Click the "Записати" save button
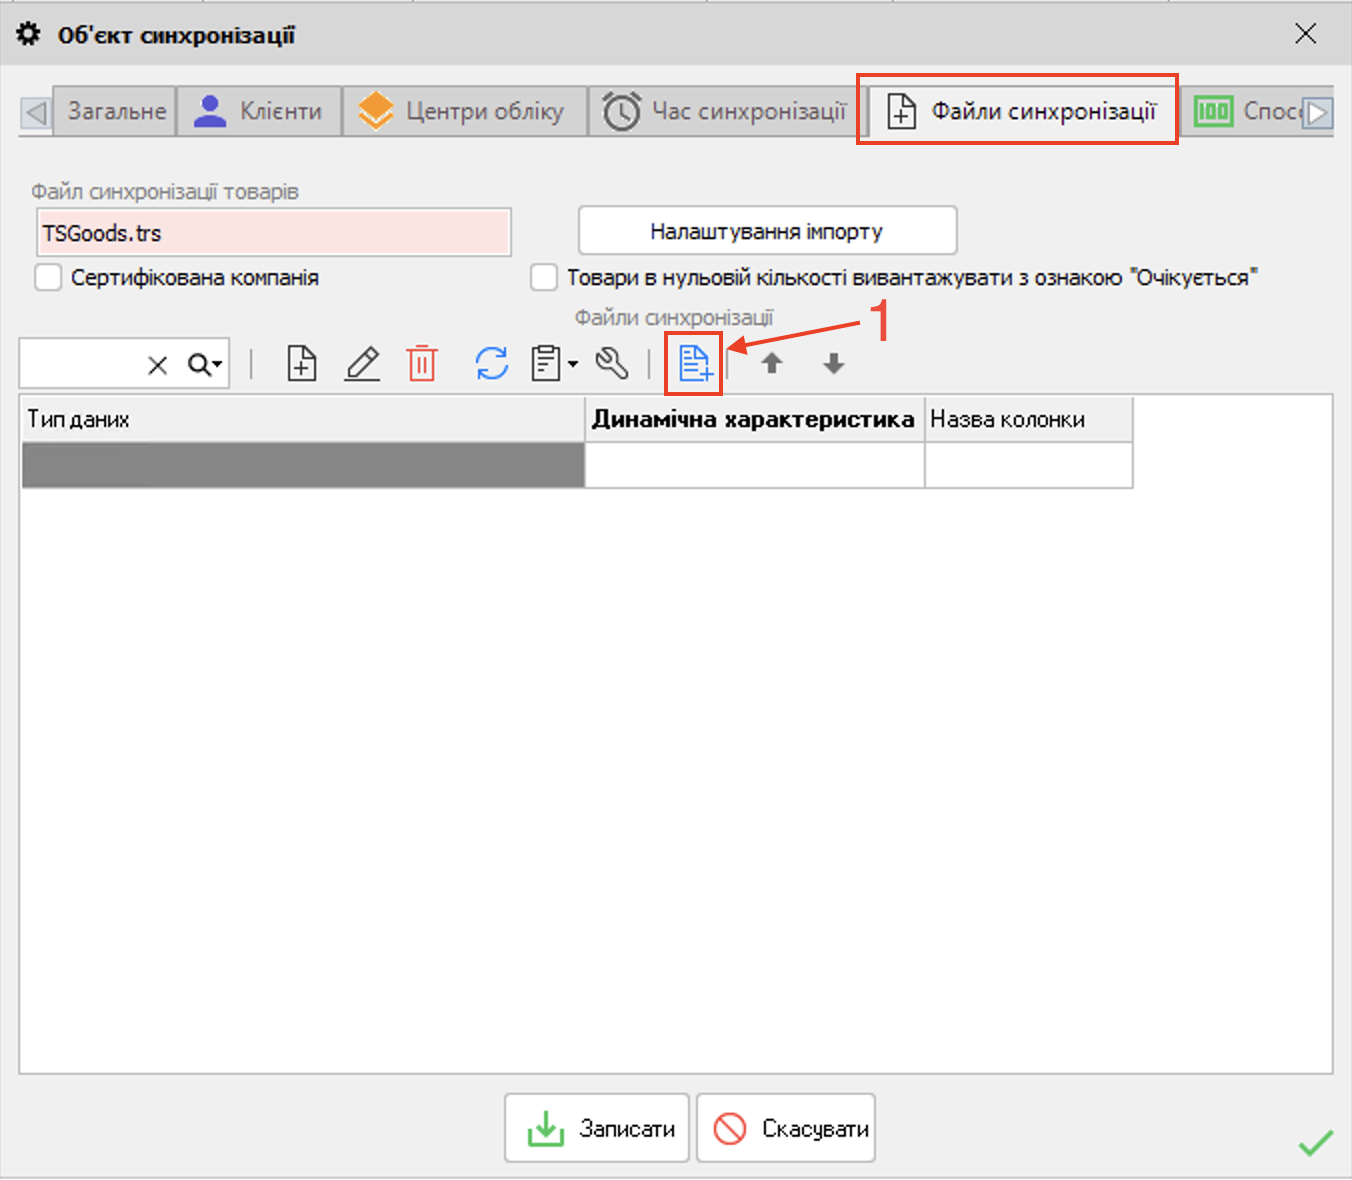The image size is (1352, 1180). (597, 1128)
